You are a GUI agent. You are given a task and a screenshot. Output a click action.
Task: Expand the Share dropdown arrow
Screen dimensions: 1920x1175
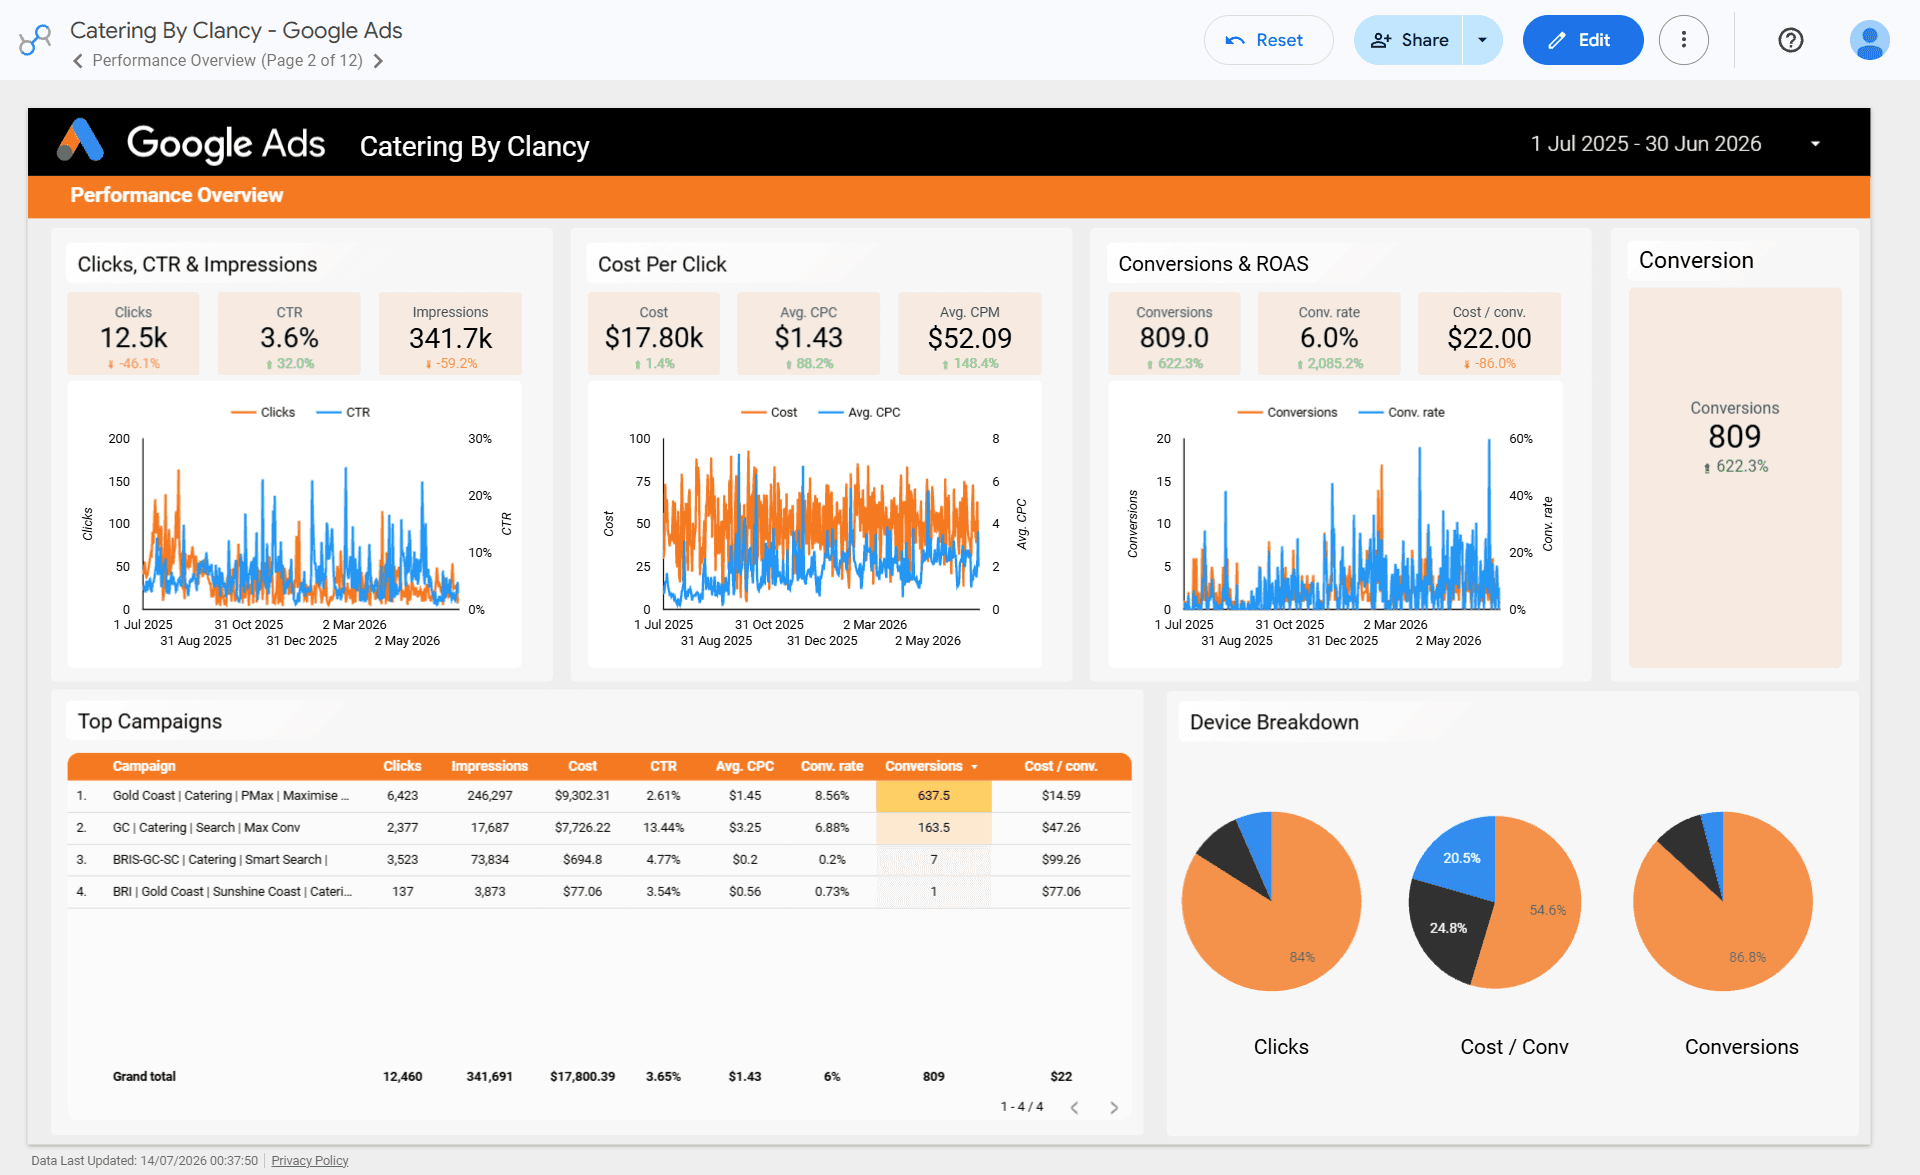point(1482,40)
